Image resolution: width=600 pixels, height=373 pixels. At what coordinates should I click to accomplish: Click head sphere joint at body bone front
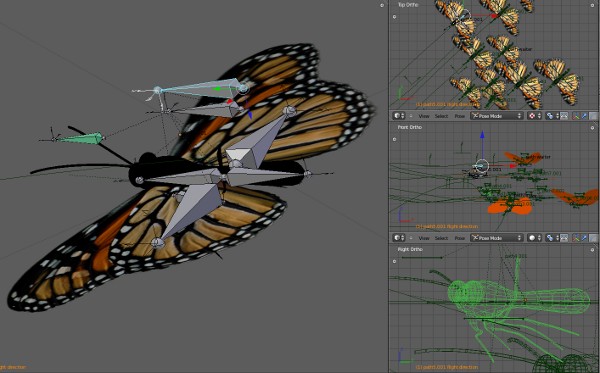coord(140,179)
